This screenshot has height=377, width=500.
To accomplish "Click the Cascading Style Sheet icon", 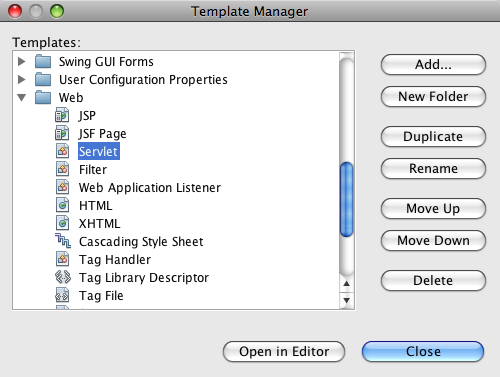I will tap(63, 241).
